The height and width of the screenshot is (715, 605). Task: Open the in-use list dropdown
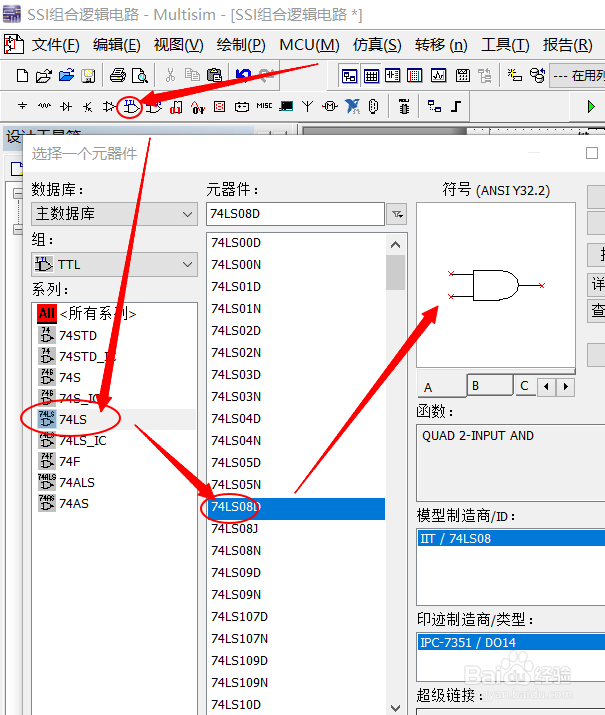577,76
